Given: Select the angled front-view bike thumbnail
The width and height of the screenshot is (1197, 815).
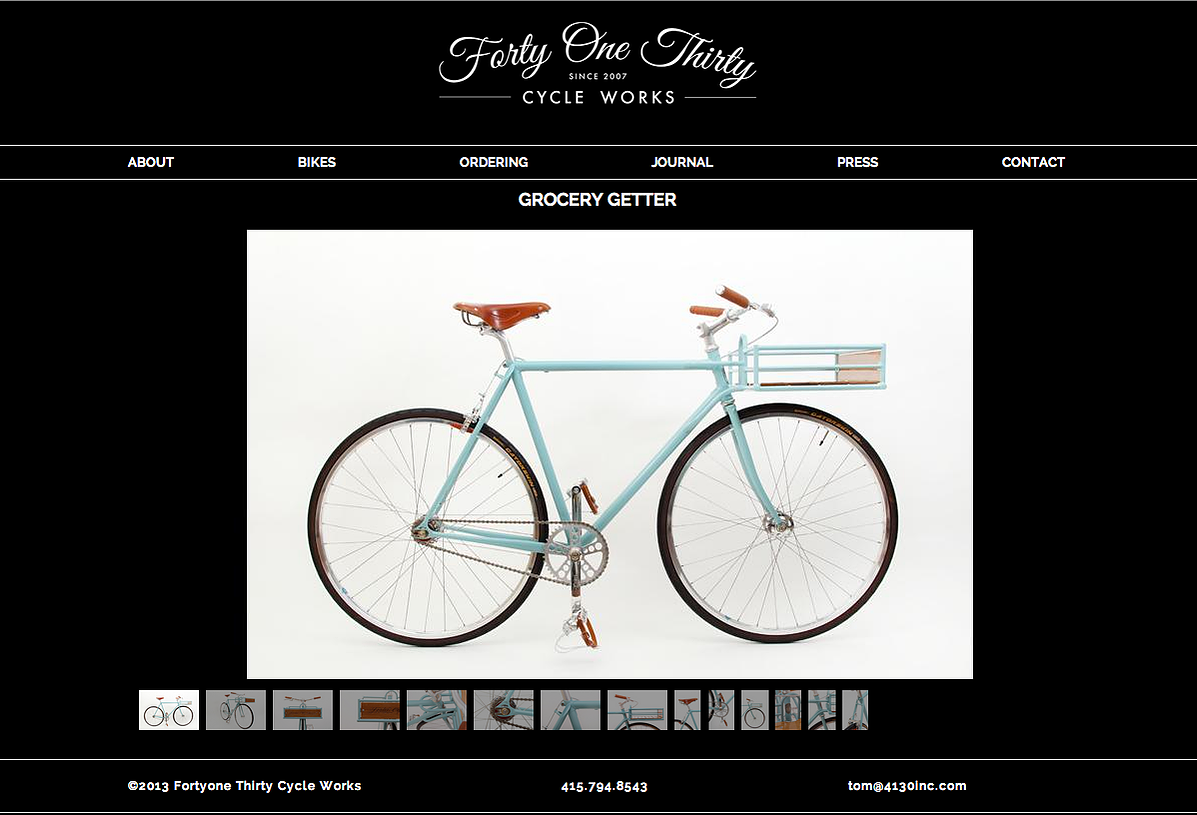Looking at the screenshot, I should [236, 710].
